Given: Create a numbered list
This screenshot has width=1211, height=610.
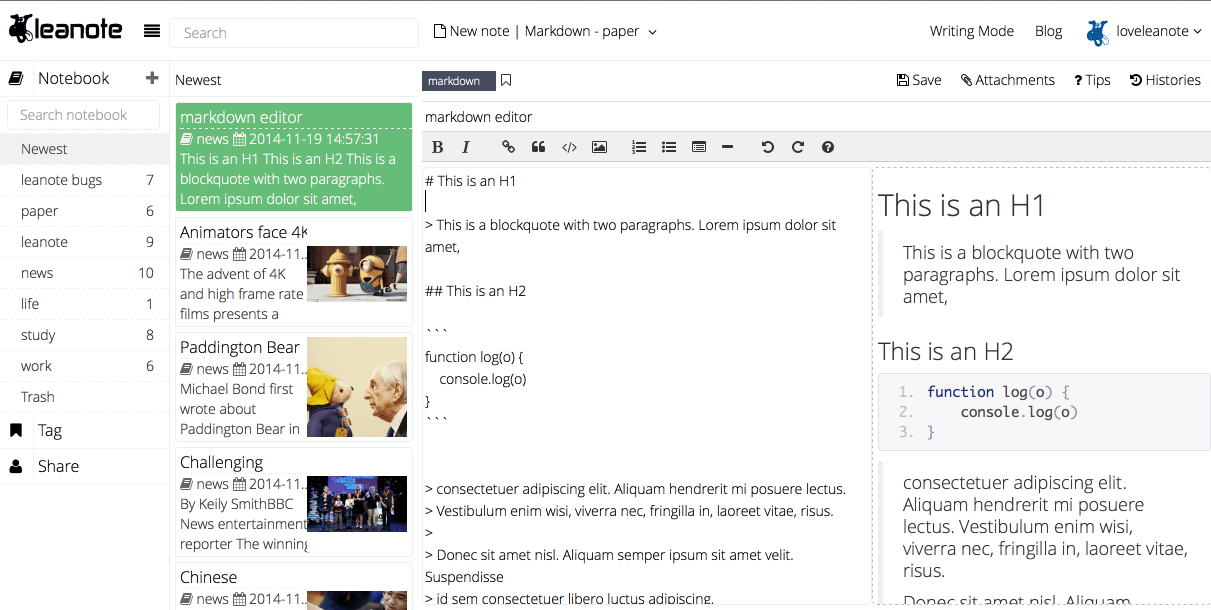Looking at the screenshot, I should coord(639,147).
